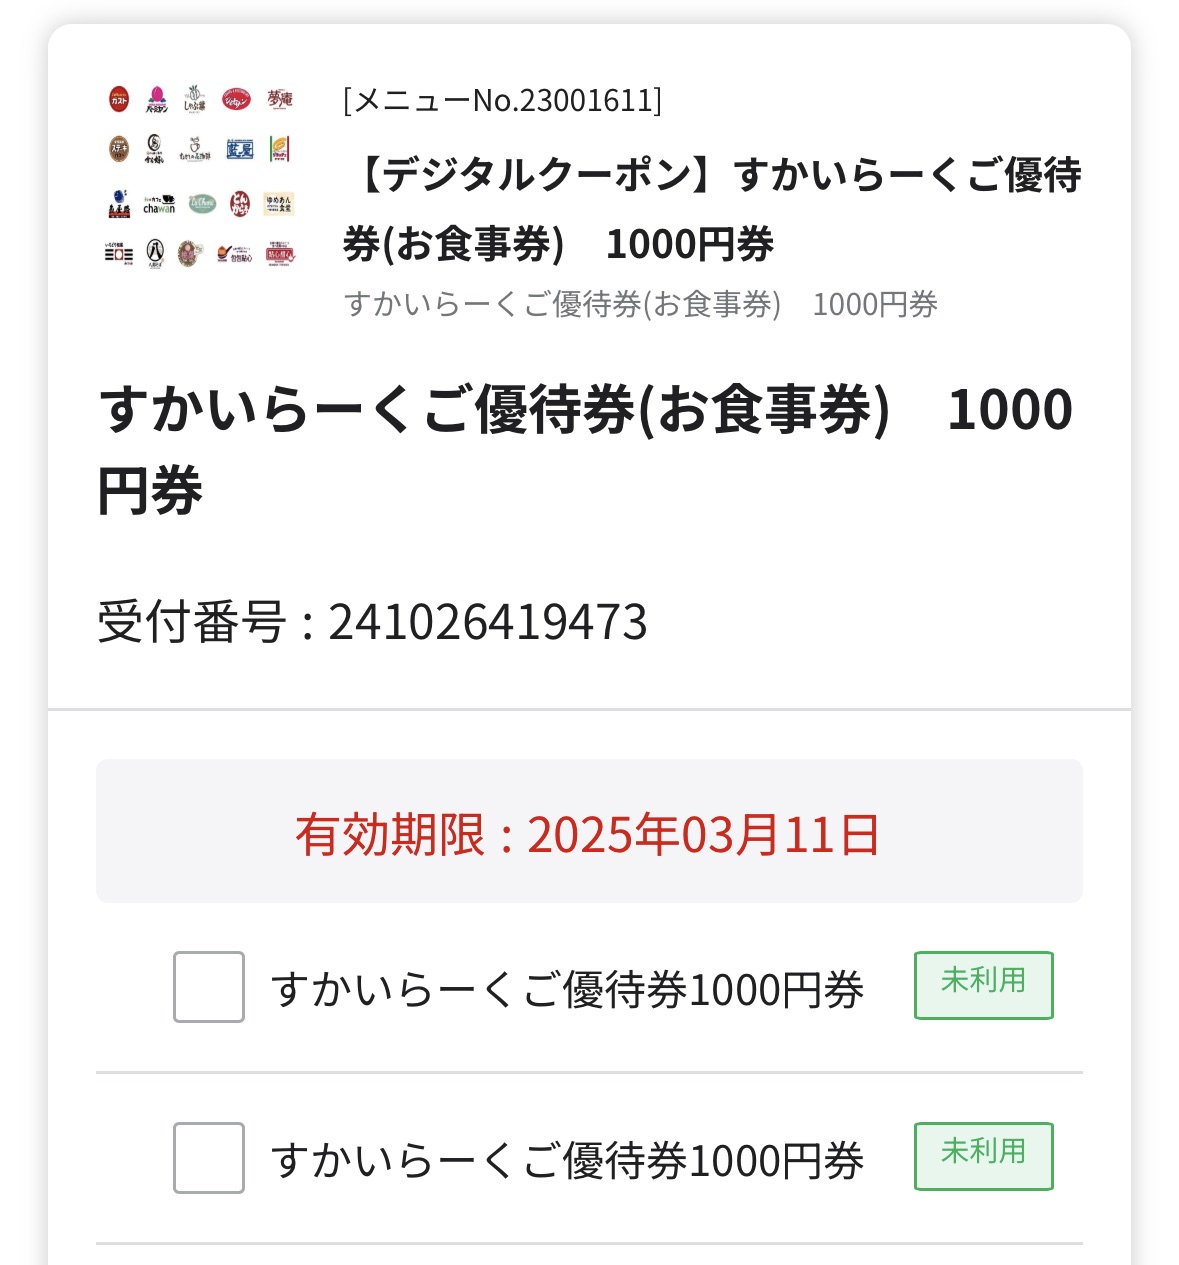Click the しゃぶ葉 logo
This screenshot has height=1265, width=1179.
[x=195, y=98]
